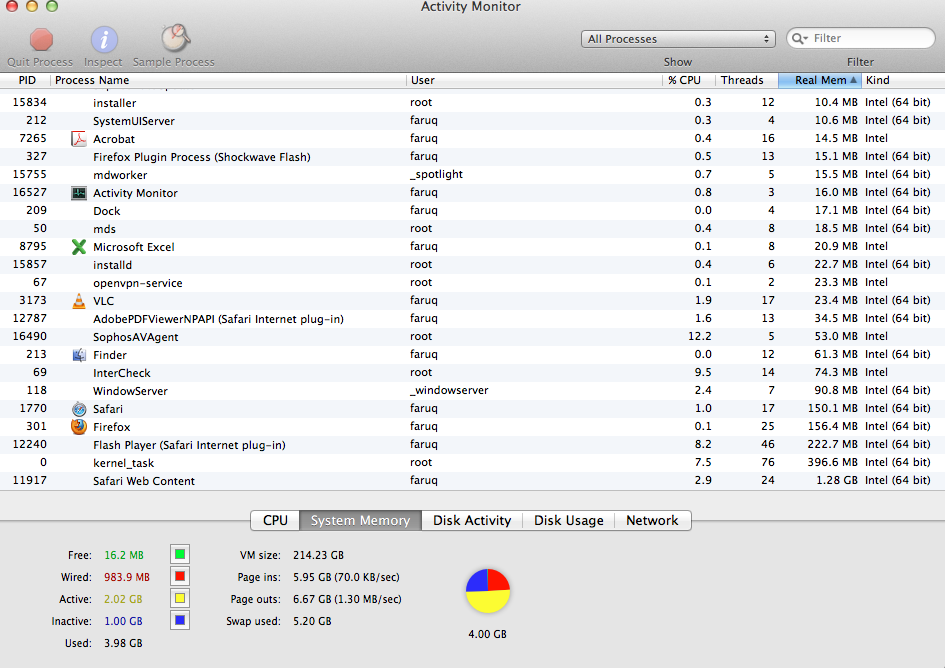The height and width of the screenshot is (668, 945).
Task: Click the Page outs 6.67 GB value
Action: (347, 599)
